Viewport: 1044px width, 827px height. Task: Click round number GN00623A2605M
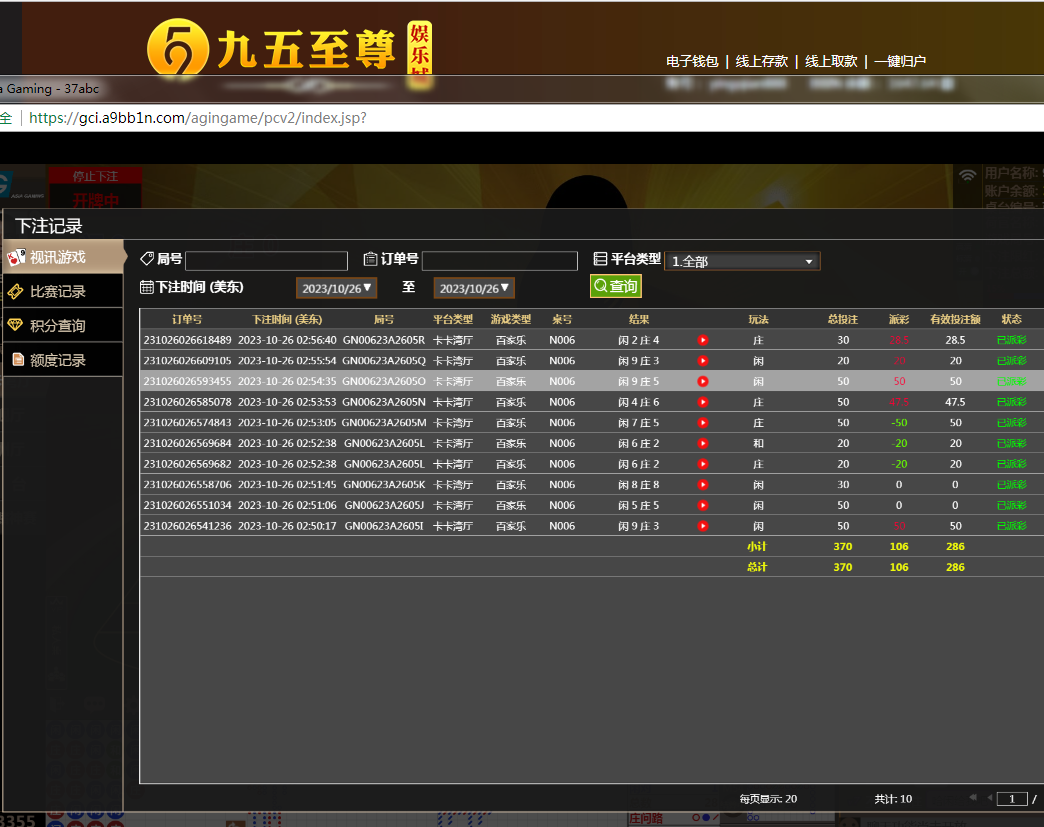[384, 423]
